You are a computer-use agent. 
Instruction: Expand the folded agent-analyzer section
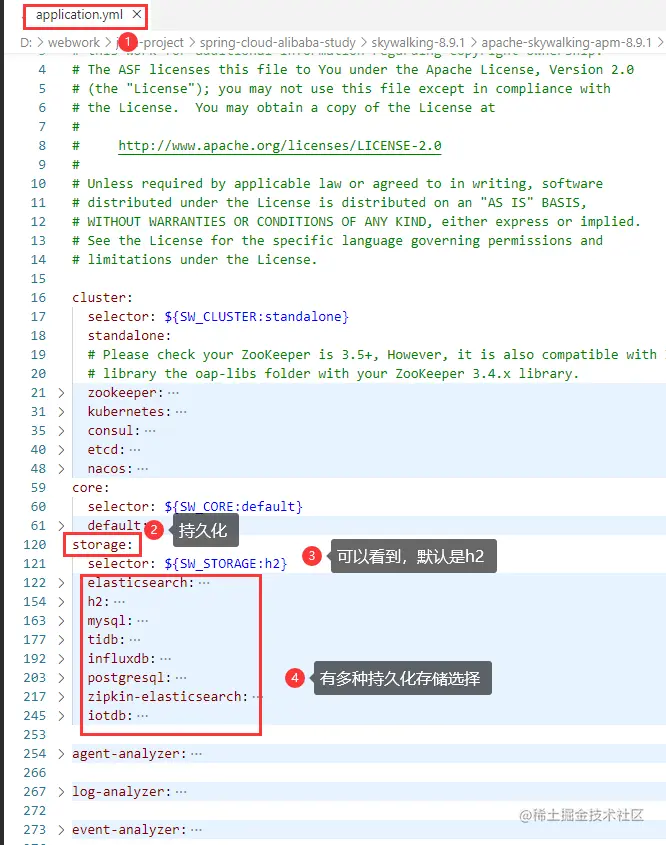61,753
